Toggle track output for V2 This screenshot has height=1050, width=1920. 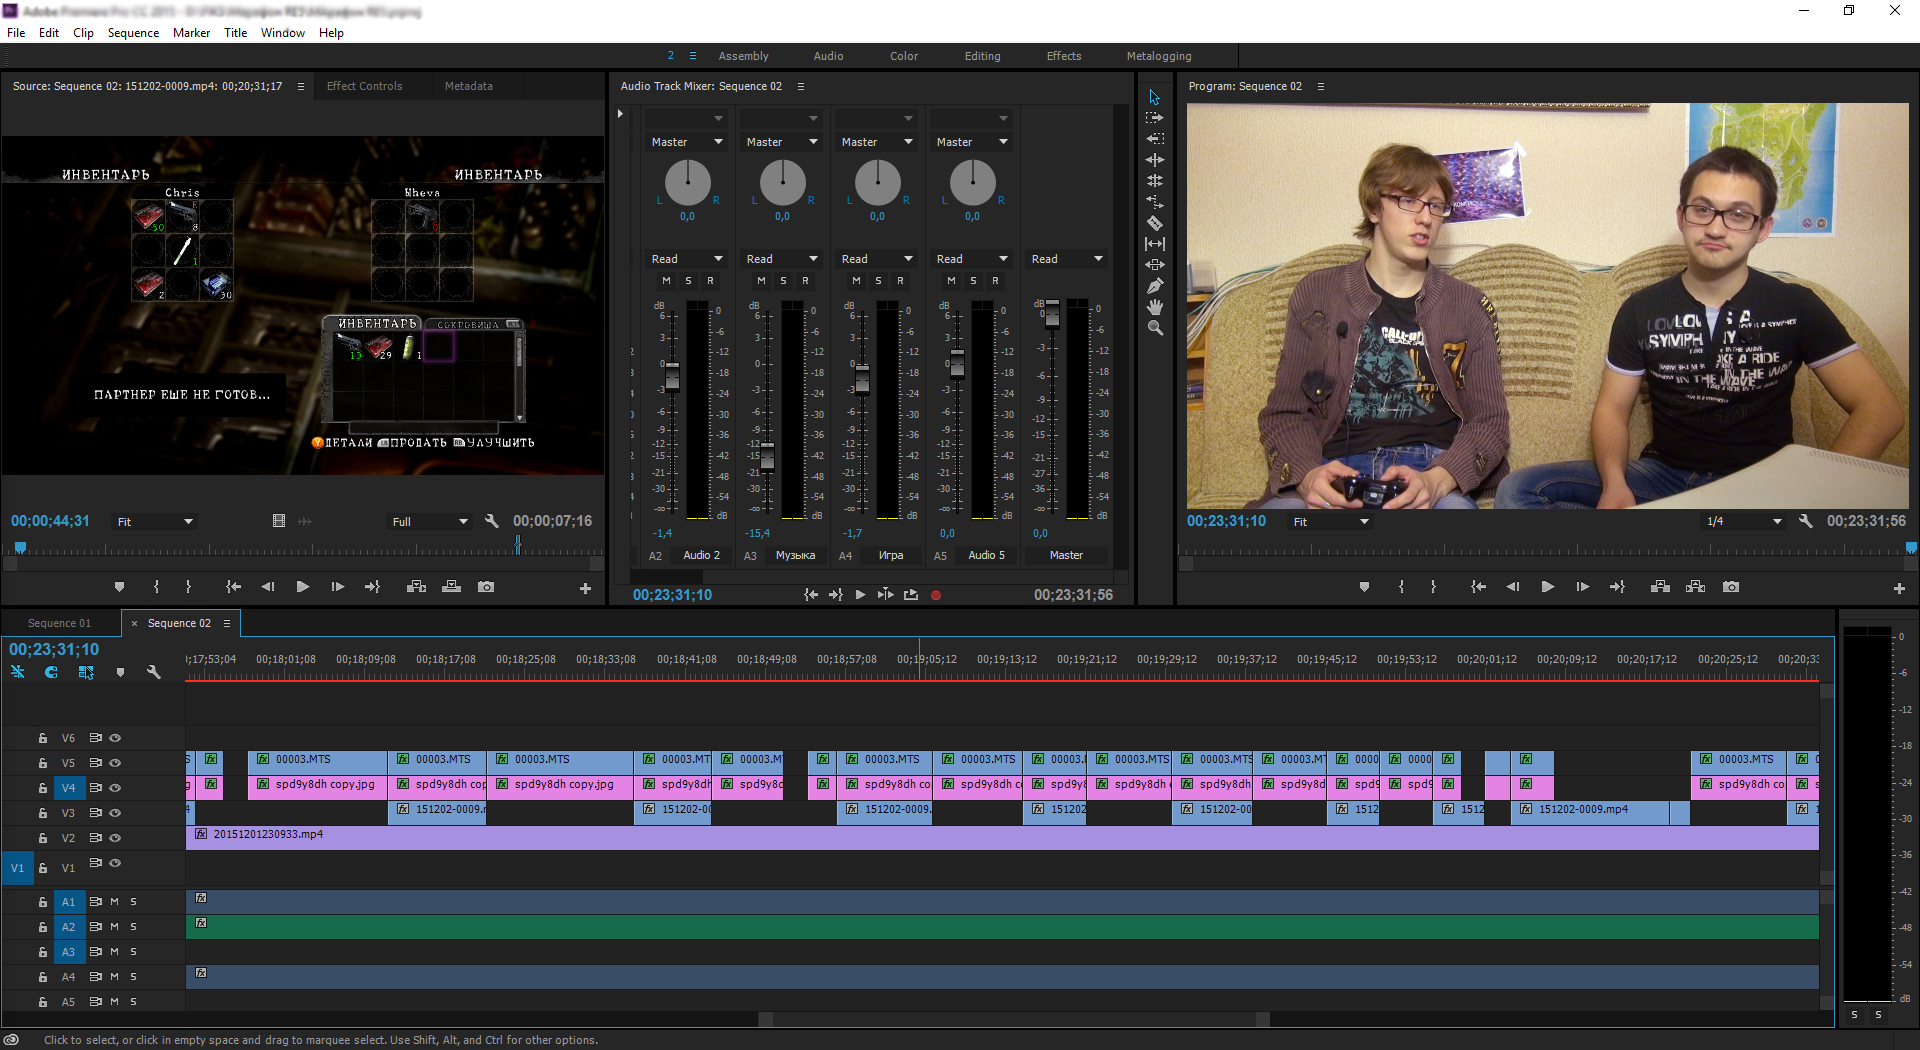[115, 838]
